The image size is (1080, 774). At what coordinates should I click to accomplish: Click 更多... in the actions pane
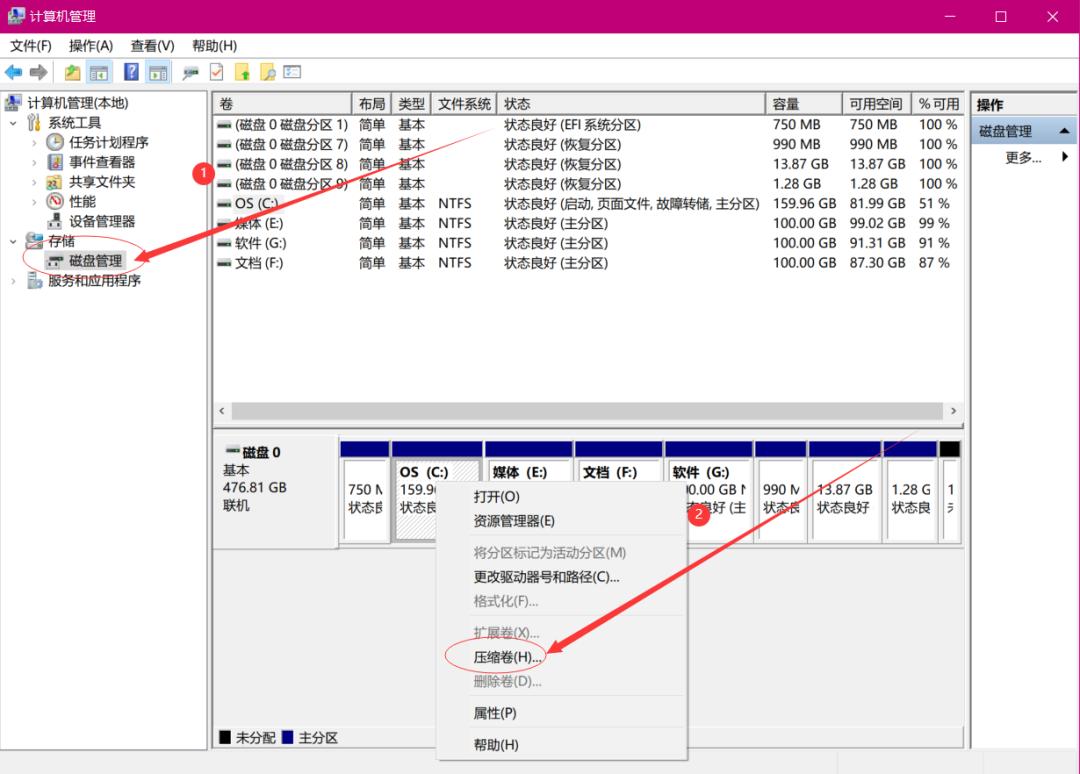pyautogui.click(x=1022, y=158)
